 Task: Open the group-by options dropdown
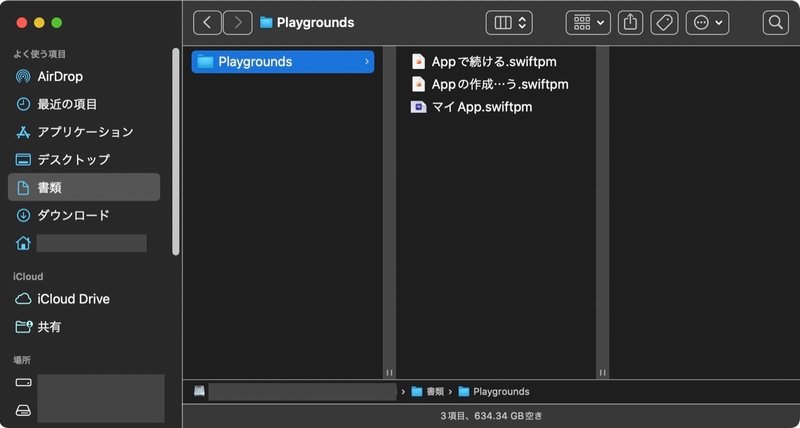(588, 22)
